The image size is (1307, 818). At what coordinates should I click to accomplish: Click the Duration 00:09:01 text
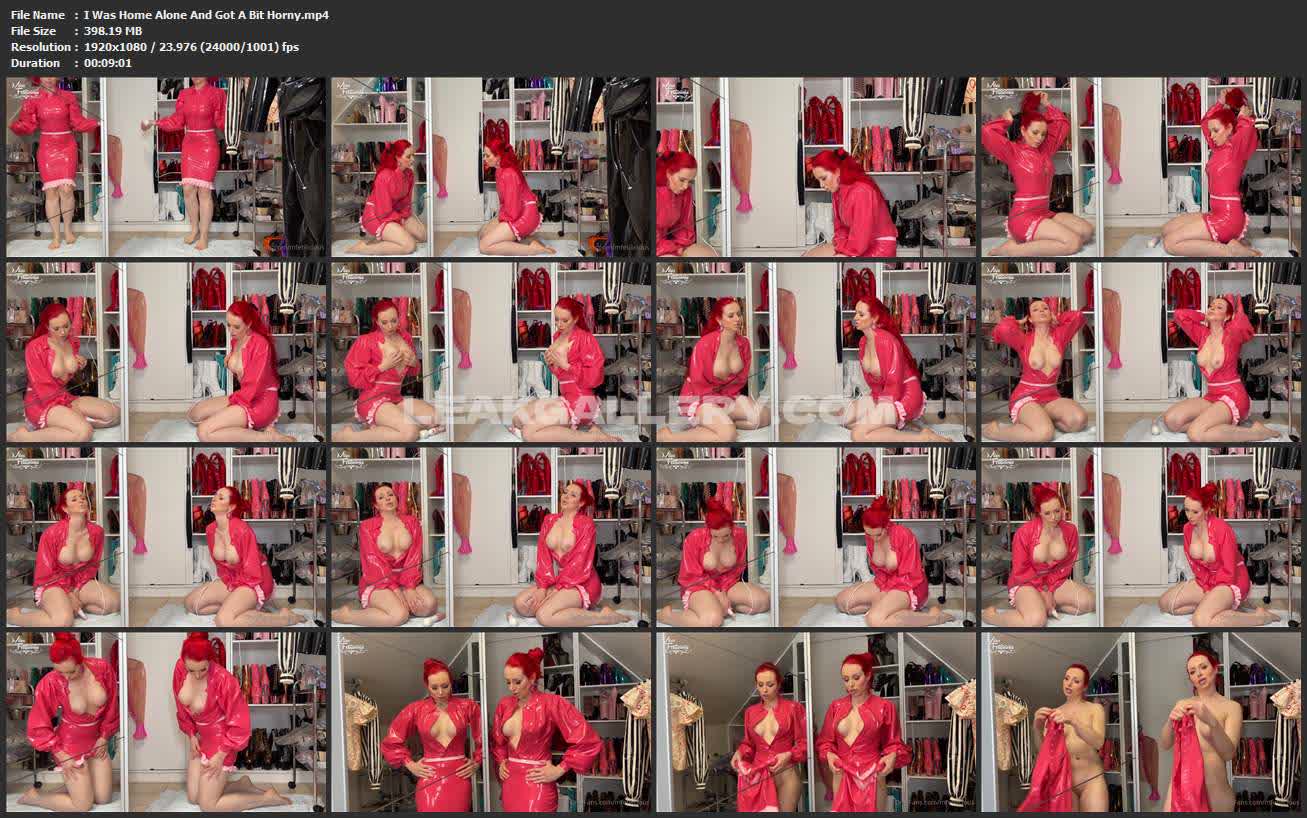[108, 63]
